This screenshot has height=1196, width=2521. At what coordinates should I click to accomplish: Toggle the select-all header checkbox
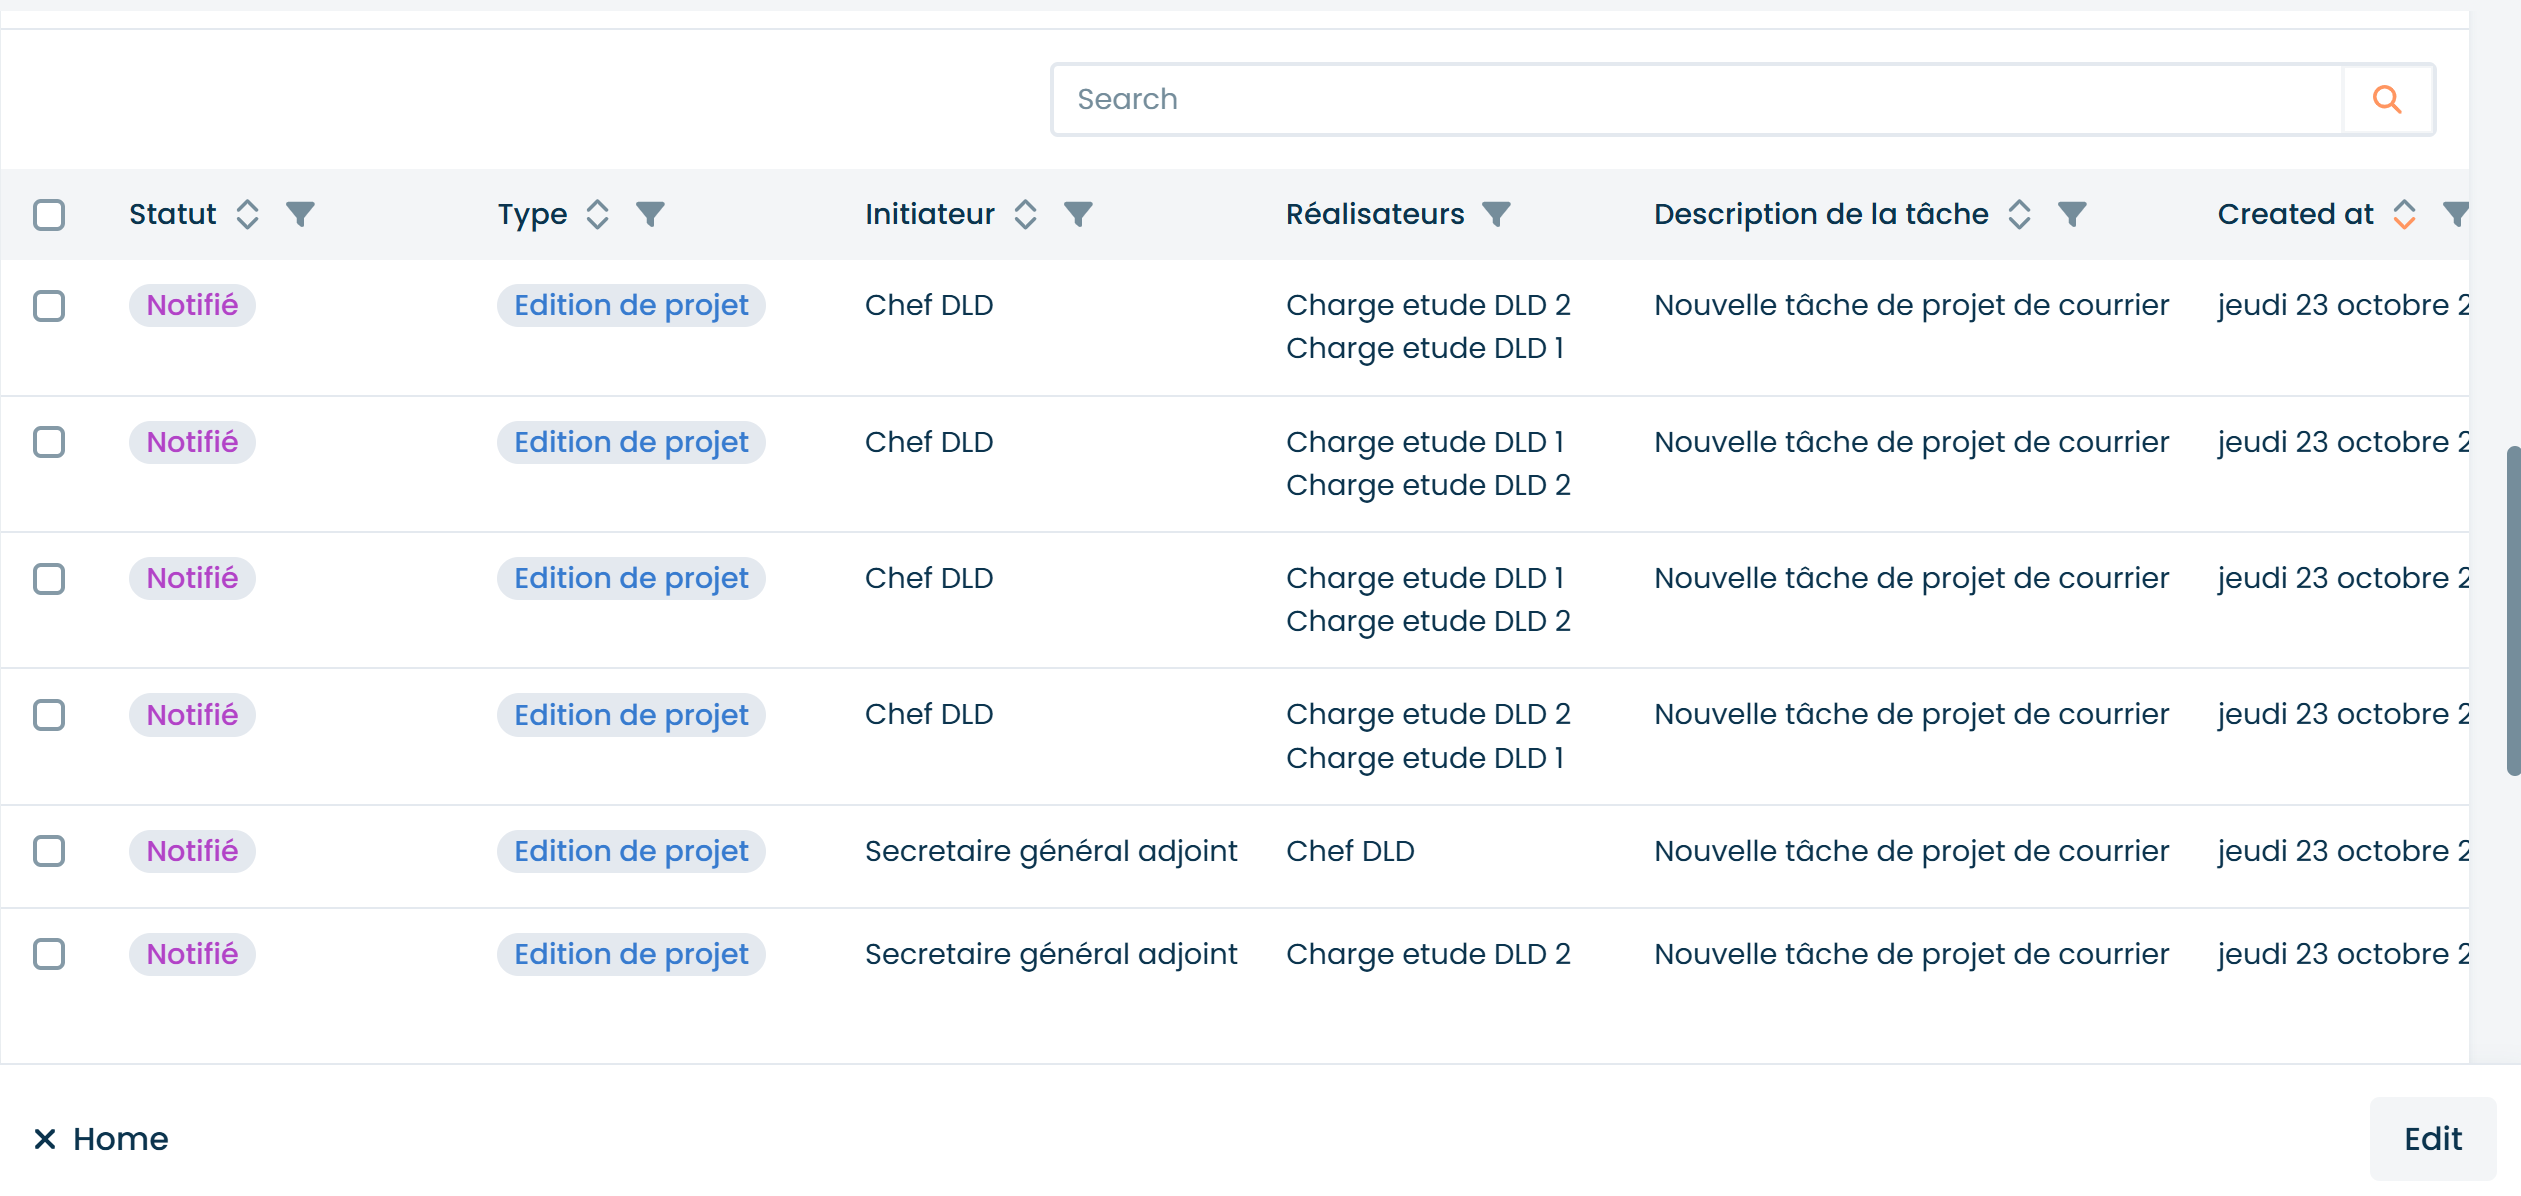tap(49, 215)
